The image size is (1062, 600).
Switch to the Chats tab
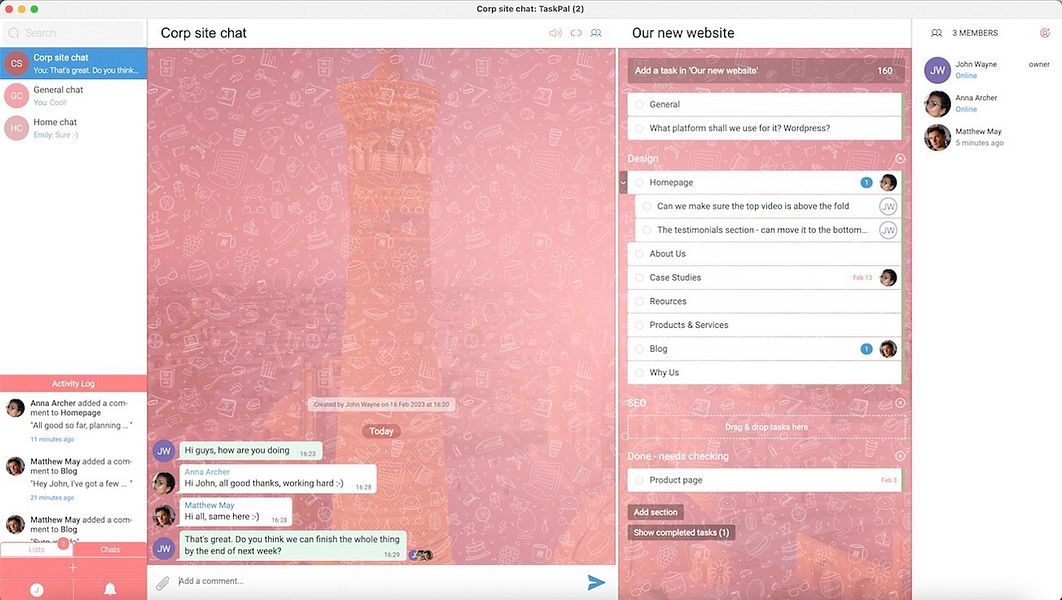click(x=109, y=549)
